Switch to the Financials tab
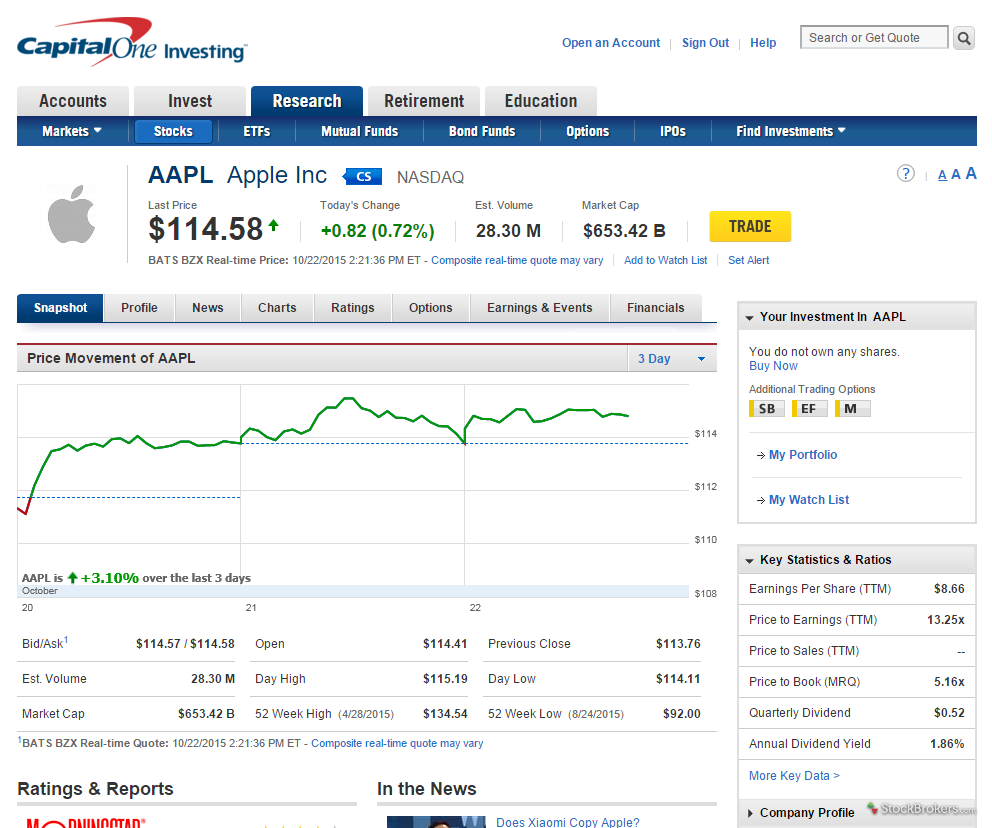The height and width of the screenshot is (828, 992). [x=655, y=308]
